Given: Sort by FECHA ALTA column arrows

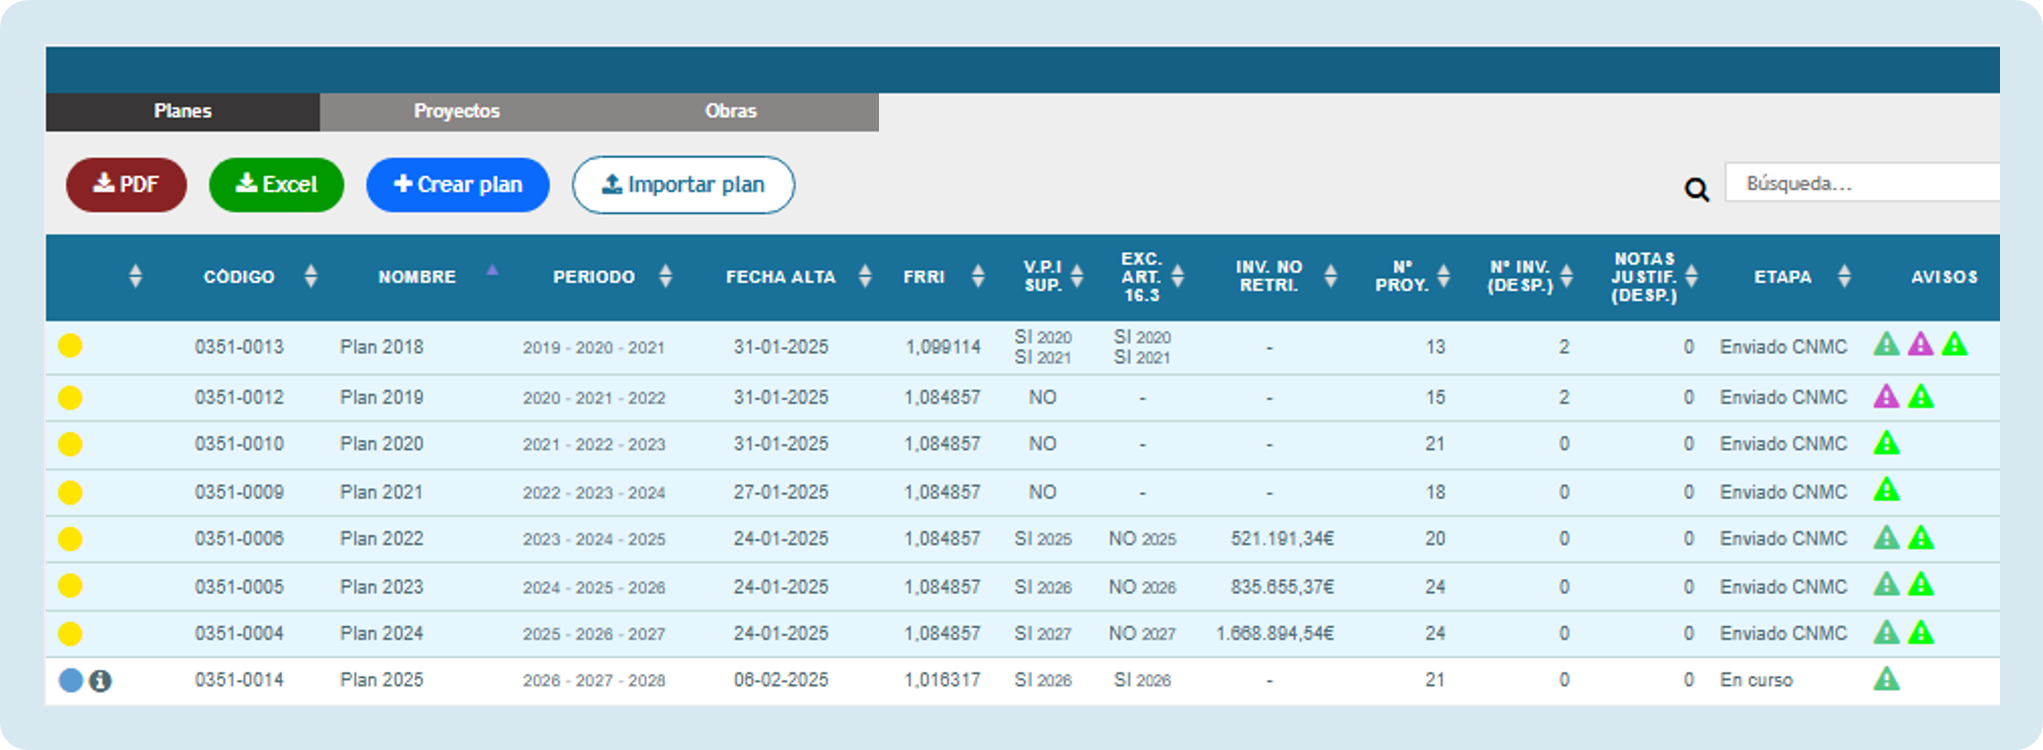Looking at the screenshot, I should [x=865, y=277].
